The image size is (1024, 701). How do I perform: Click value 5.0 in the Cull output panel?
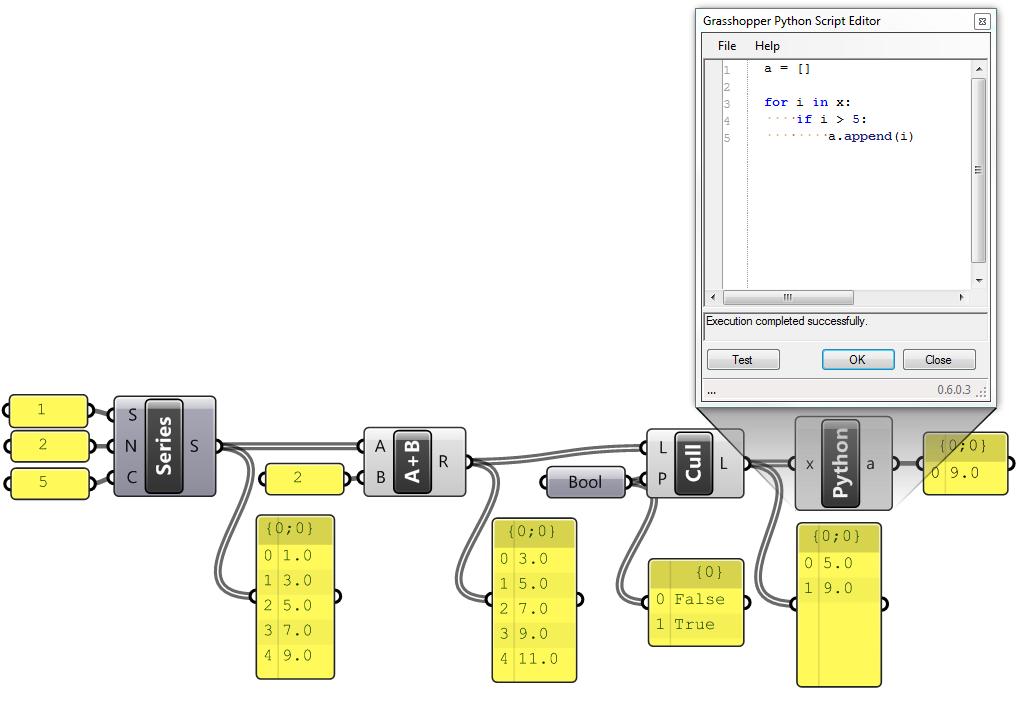pyautogui.click(x=838, y=563)
